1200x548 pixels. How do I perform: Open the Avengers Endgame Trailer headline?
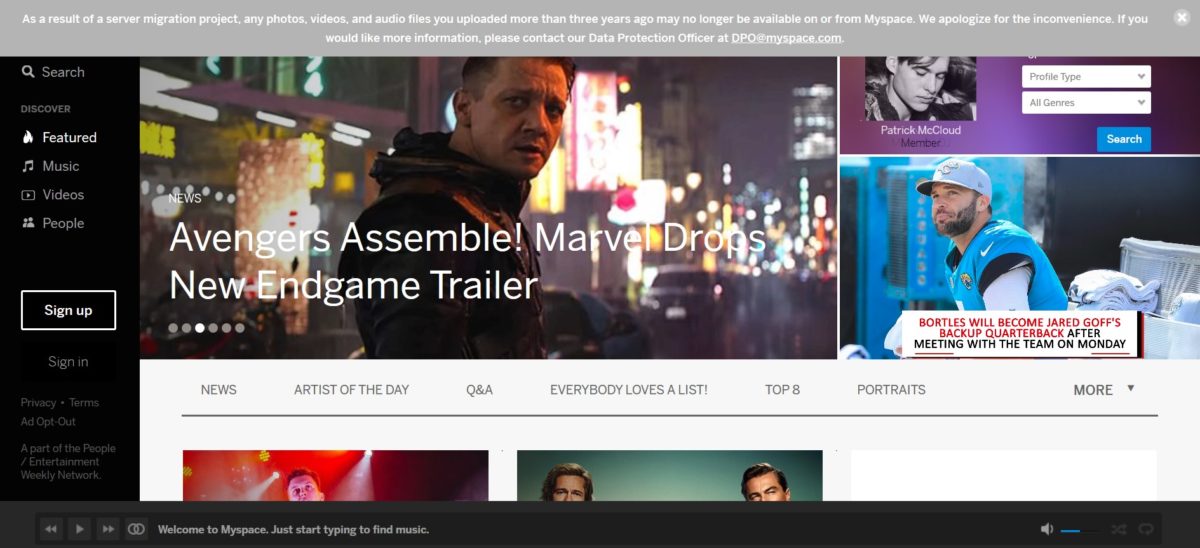[x=467, y=261]
